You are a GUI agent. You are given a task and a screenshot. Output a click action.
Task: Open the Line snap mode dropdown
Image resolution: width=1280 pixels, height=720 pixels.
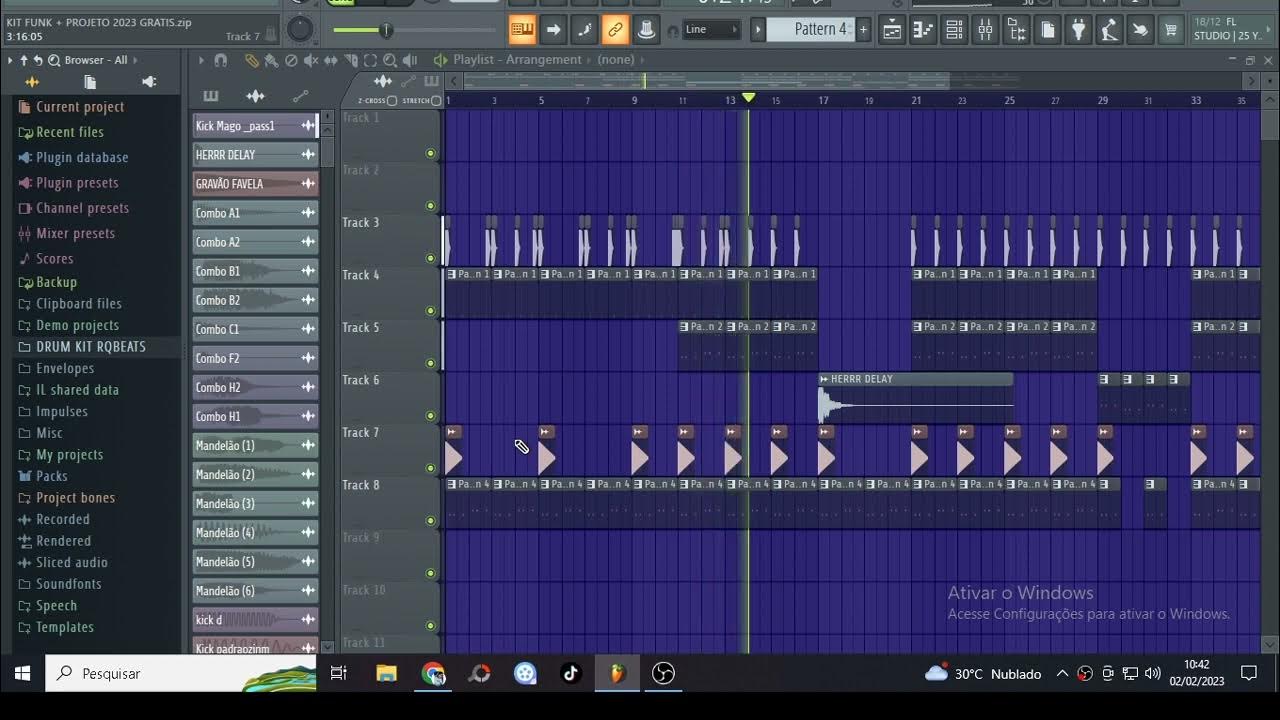pyautogui.click(x=712, y=30)
